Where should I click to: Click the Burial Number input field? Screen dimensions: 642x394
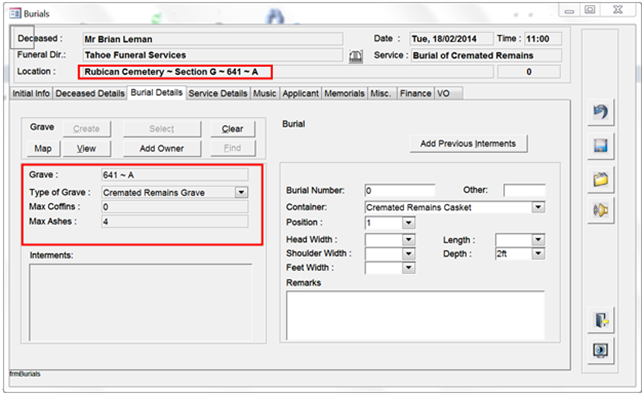(400, 190)
